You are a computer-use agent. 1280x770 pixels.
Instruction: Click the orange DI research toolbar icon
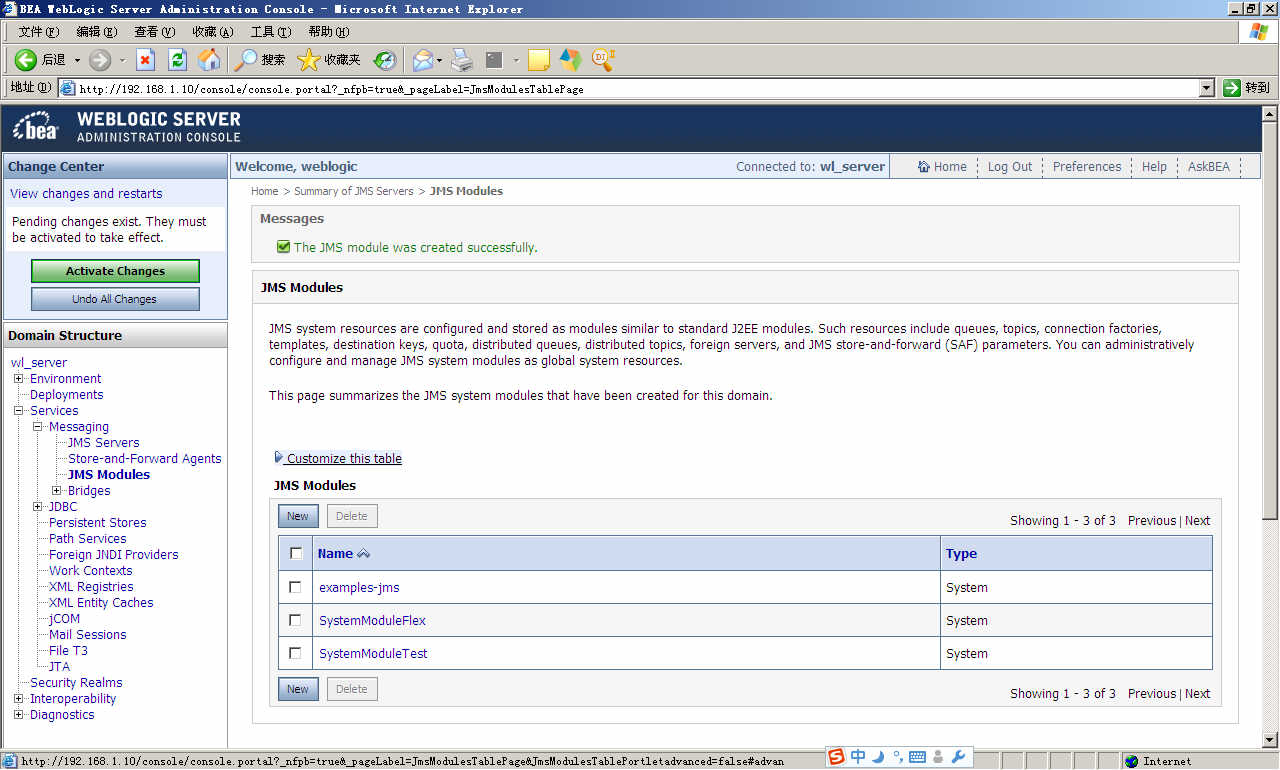pos(603,60)
